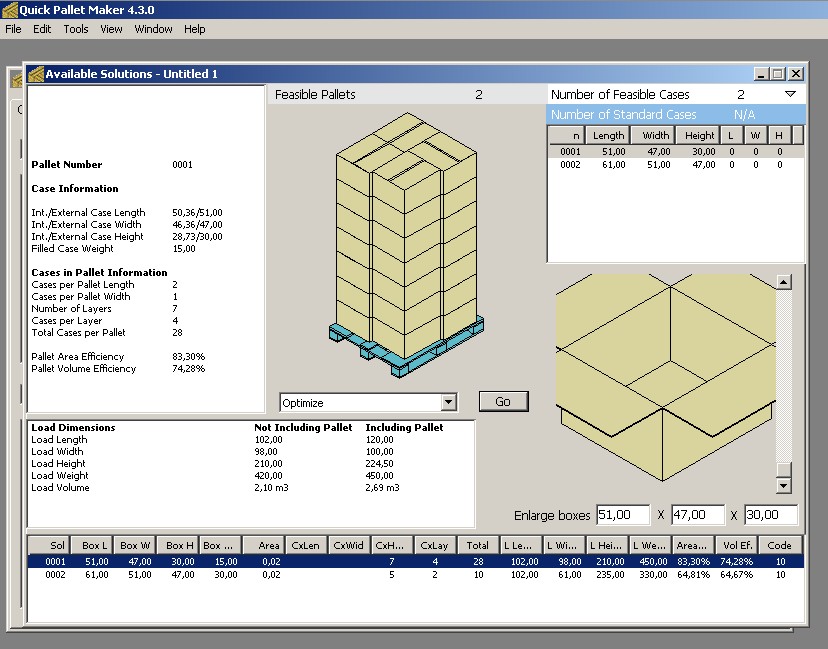The width and height of the screenshot is (828, 649).
Task: Click the Box L column header
Action: [91, 545]
